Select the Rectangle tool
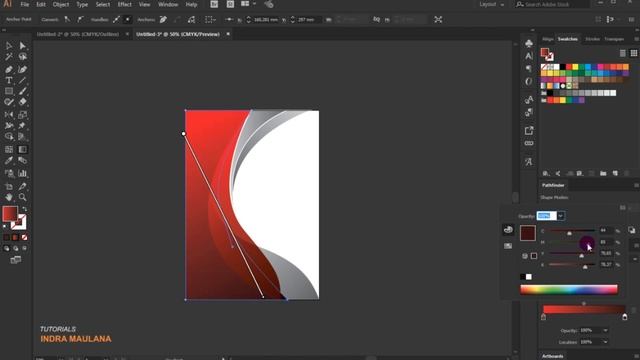The width and height of the screenshot is (640, 360). (9, 91)
